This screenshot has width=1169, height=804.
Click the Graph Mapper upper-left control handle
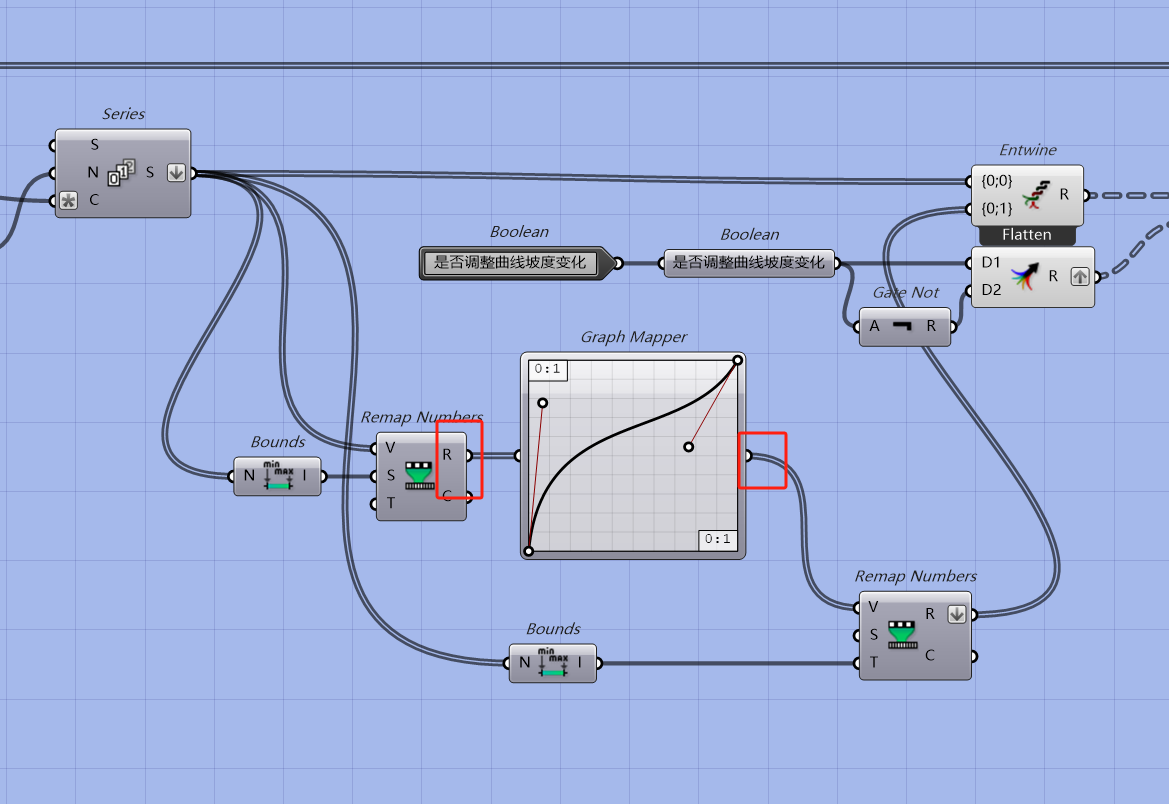tap(543, 403)
